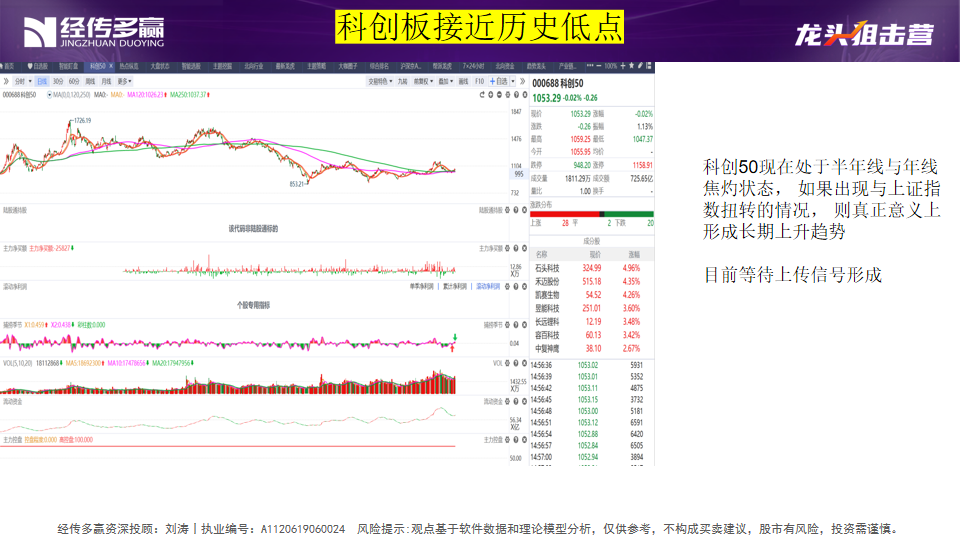The height and width of the screenshot is (540, 960).
Task: Open the three-dots more menu in tab bar
Action: click(x=590, y=66)
